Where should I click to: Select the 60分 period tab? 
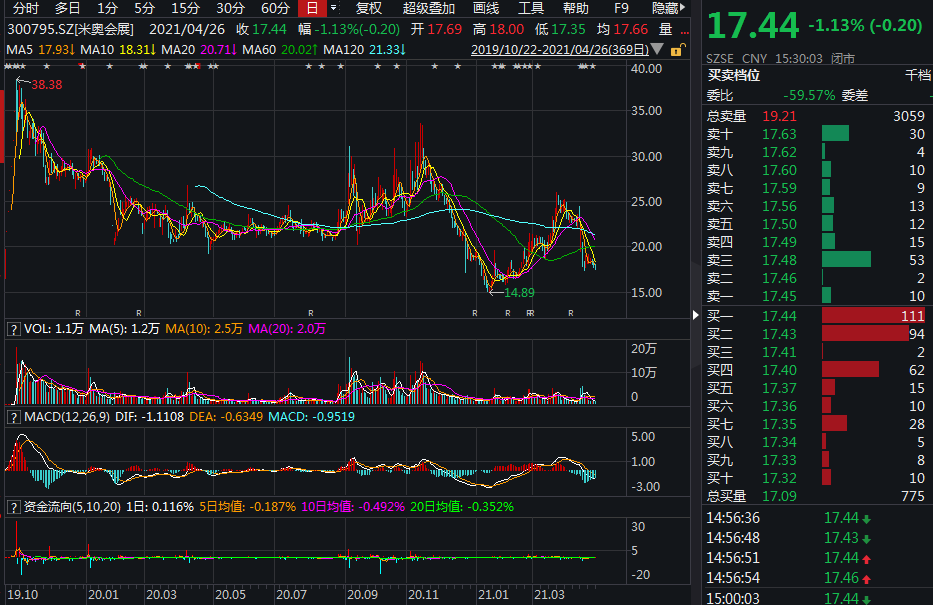pyautogui.click(x=275, y=8)
